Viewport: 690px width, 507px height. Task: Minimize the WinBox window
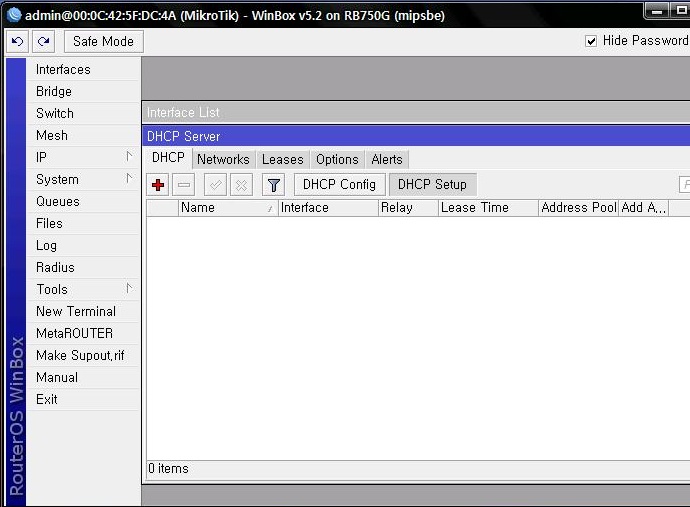(x=657, y=11)
